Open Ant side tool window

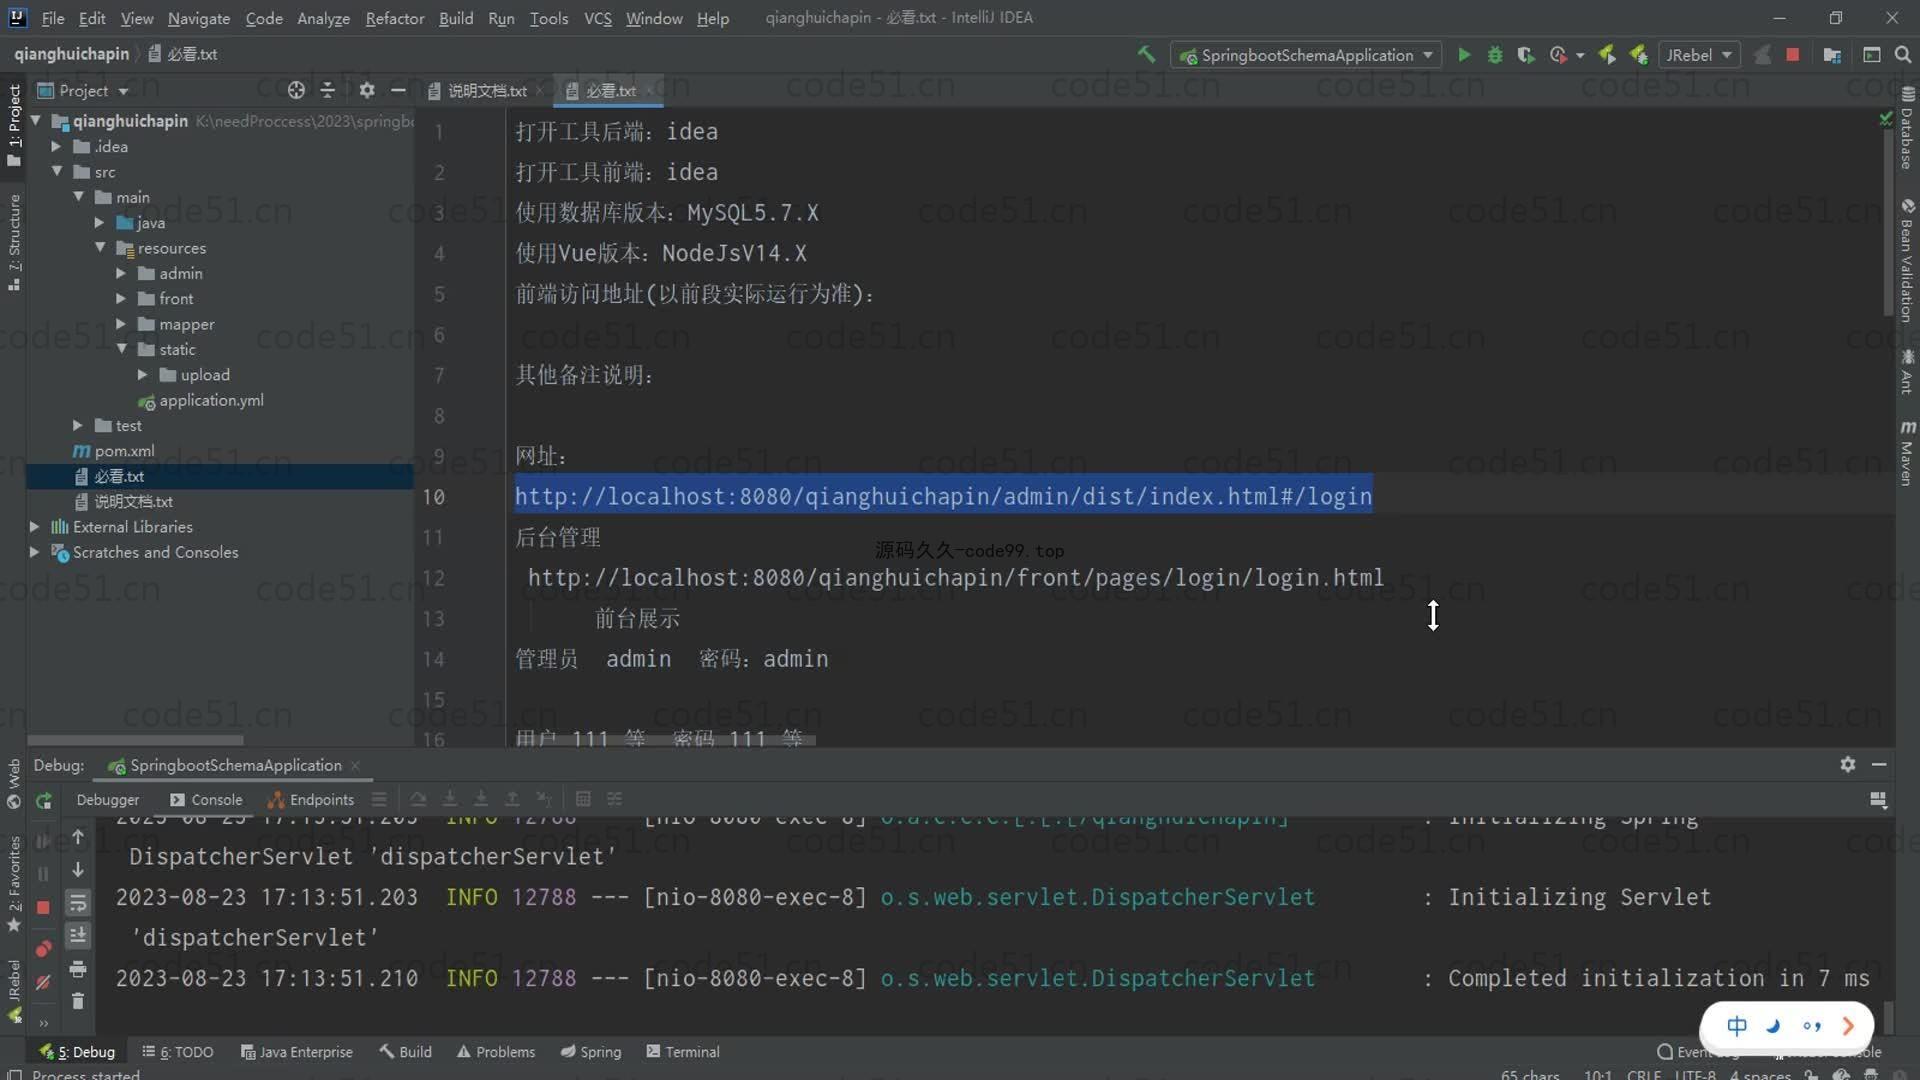pos(1907,371)
